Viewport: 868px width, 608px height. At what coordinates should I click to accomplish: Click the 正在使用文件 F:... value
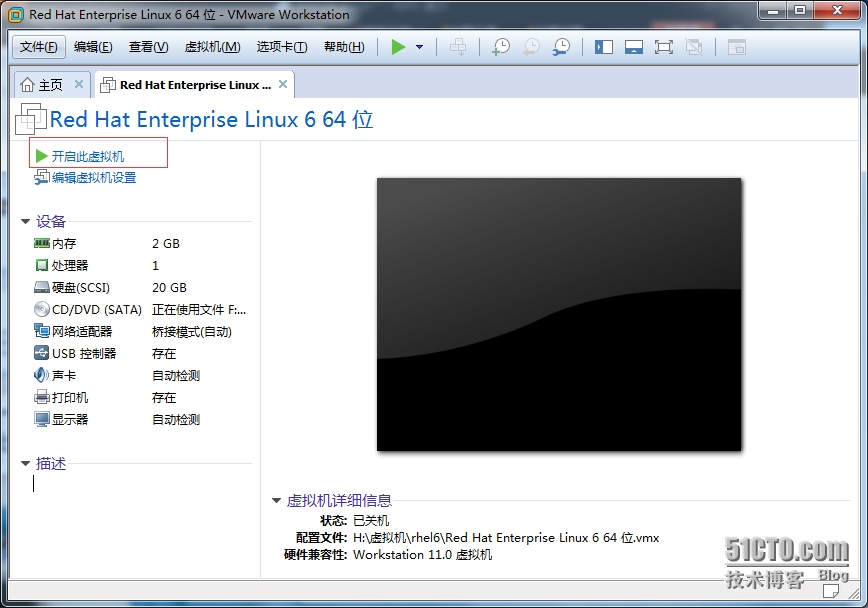(199, 310)
